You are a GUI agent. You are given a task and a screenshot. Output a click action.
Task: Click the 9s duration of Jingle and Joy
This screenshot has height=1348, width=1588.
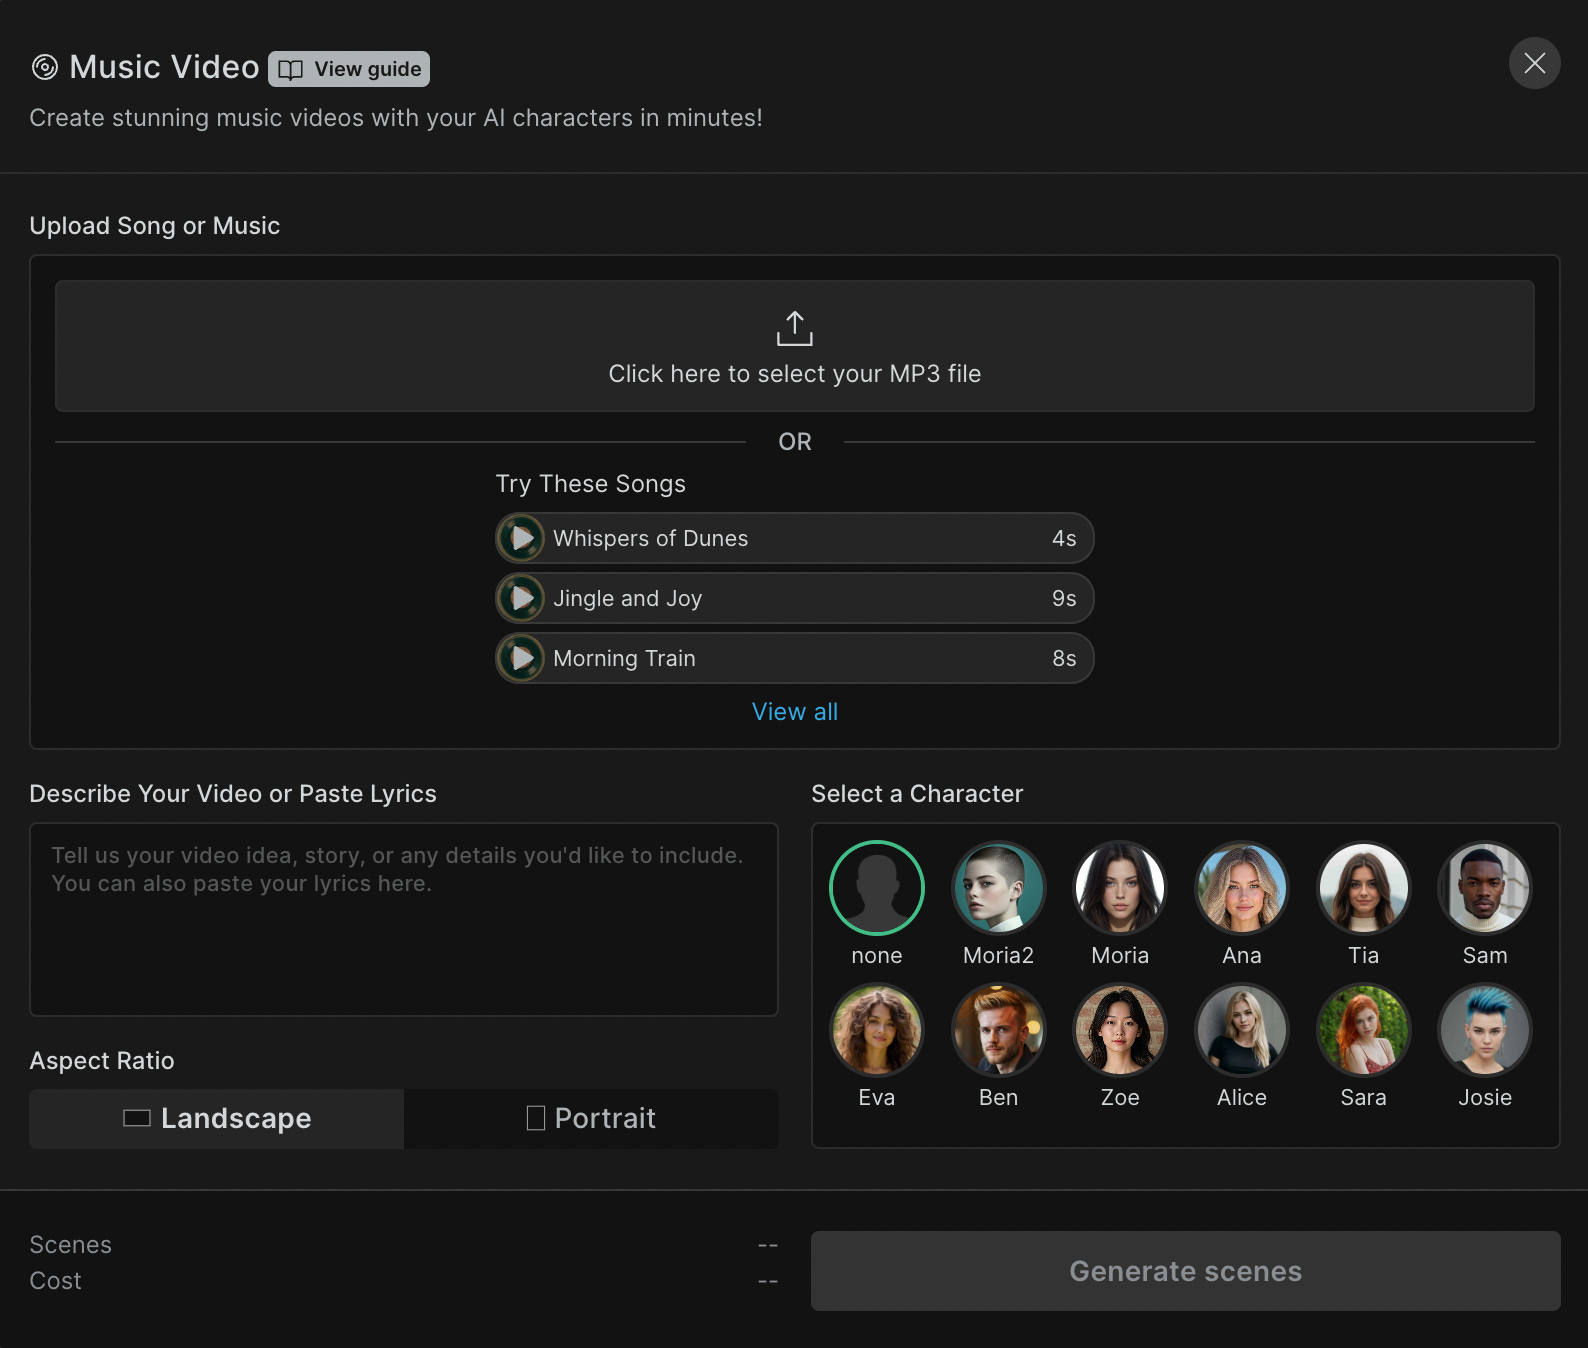(1064, 598)
